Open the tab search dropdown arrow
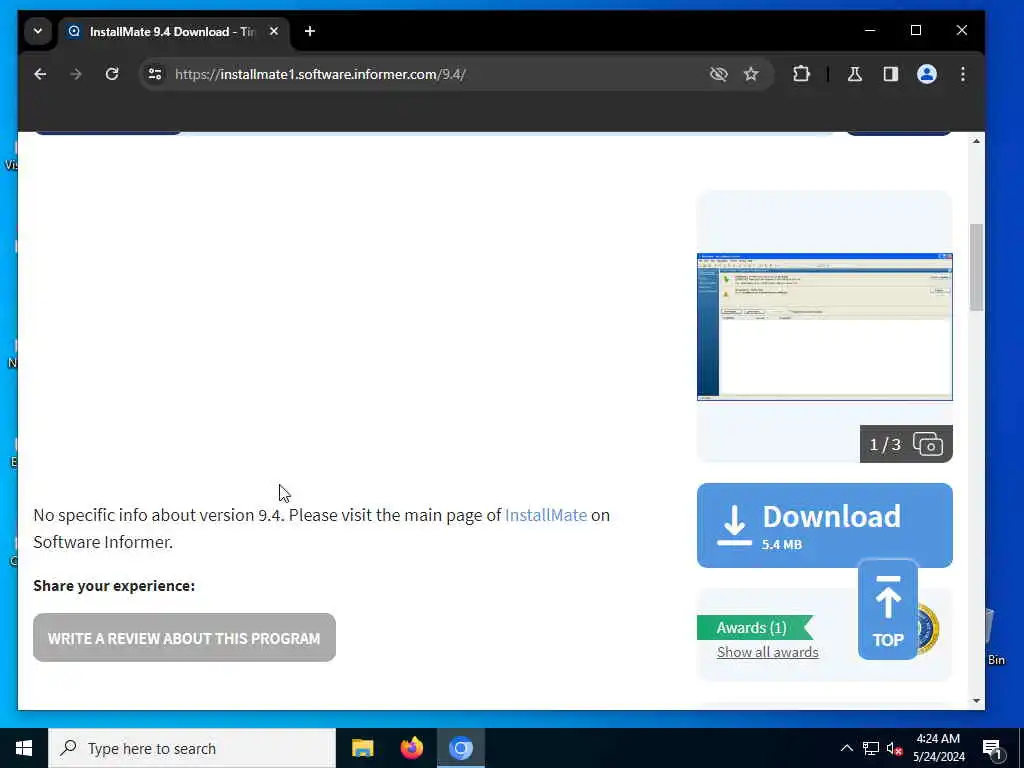 point(38,31)
